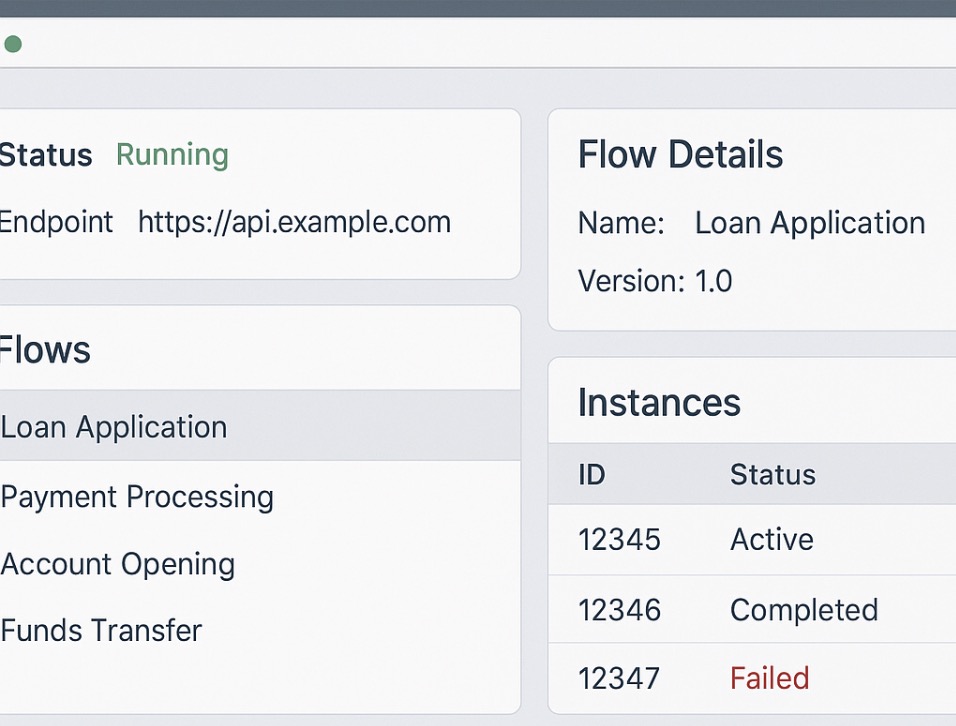Click the Failed status of instance 12347
This screenshot has width=956, height=726.
769,678
